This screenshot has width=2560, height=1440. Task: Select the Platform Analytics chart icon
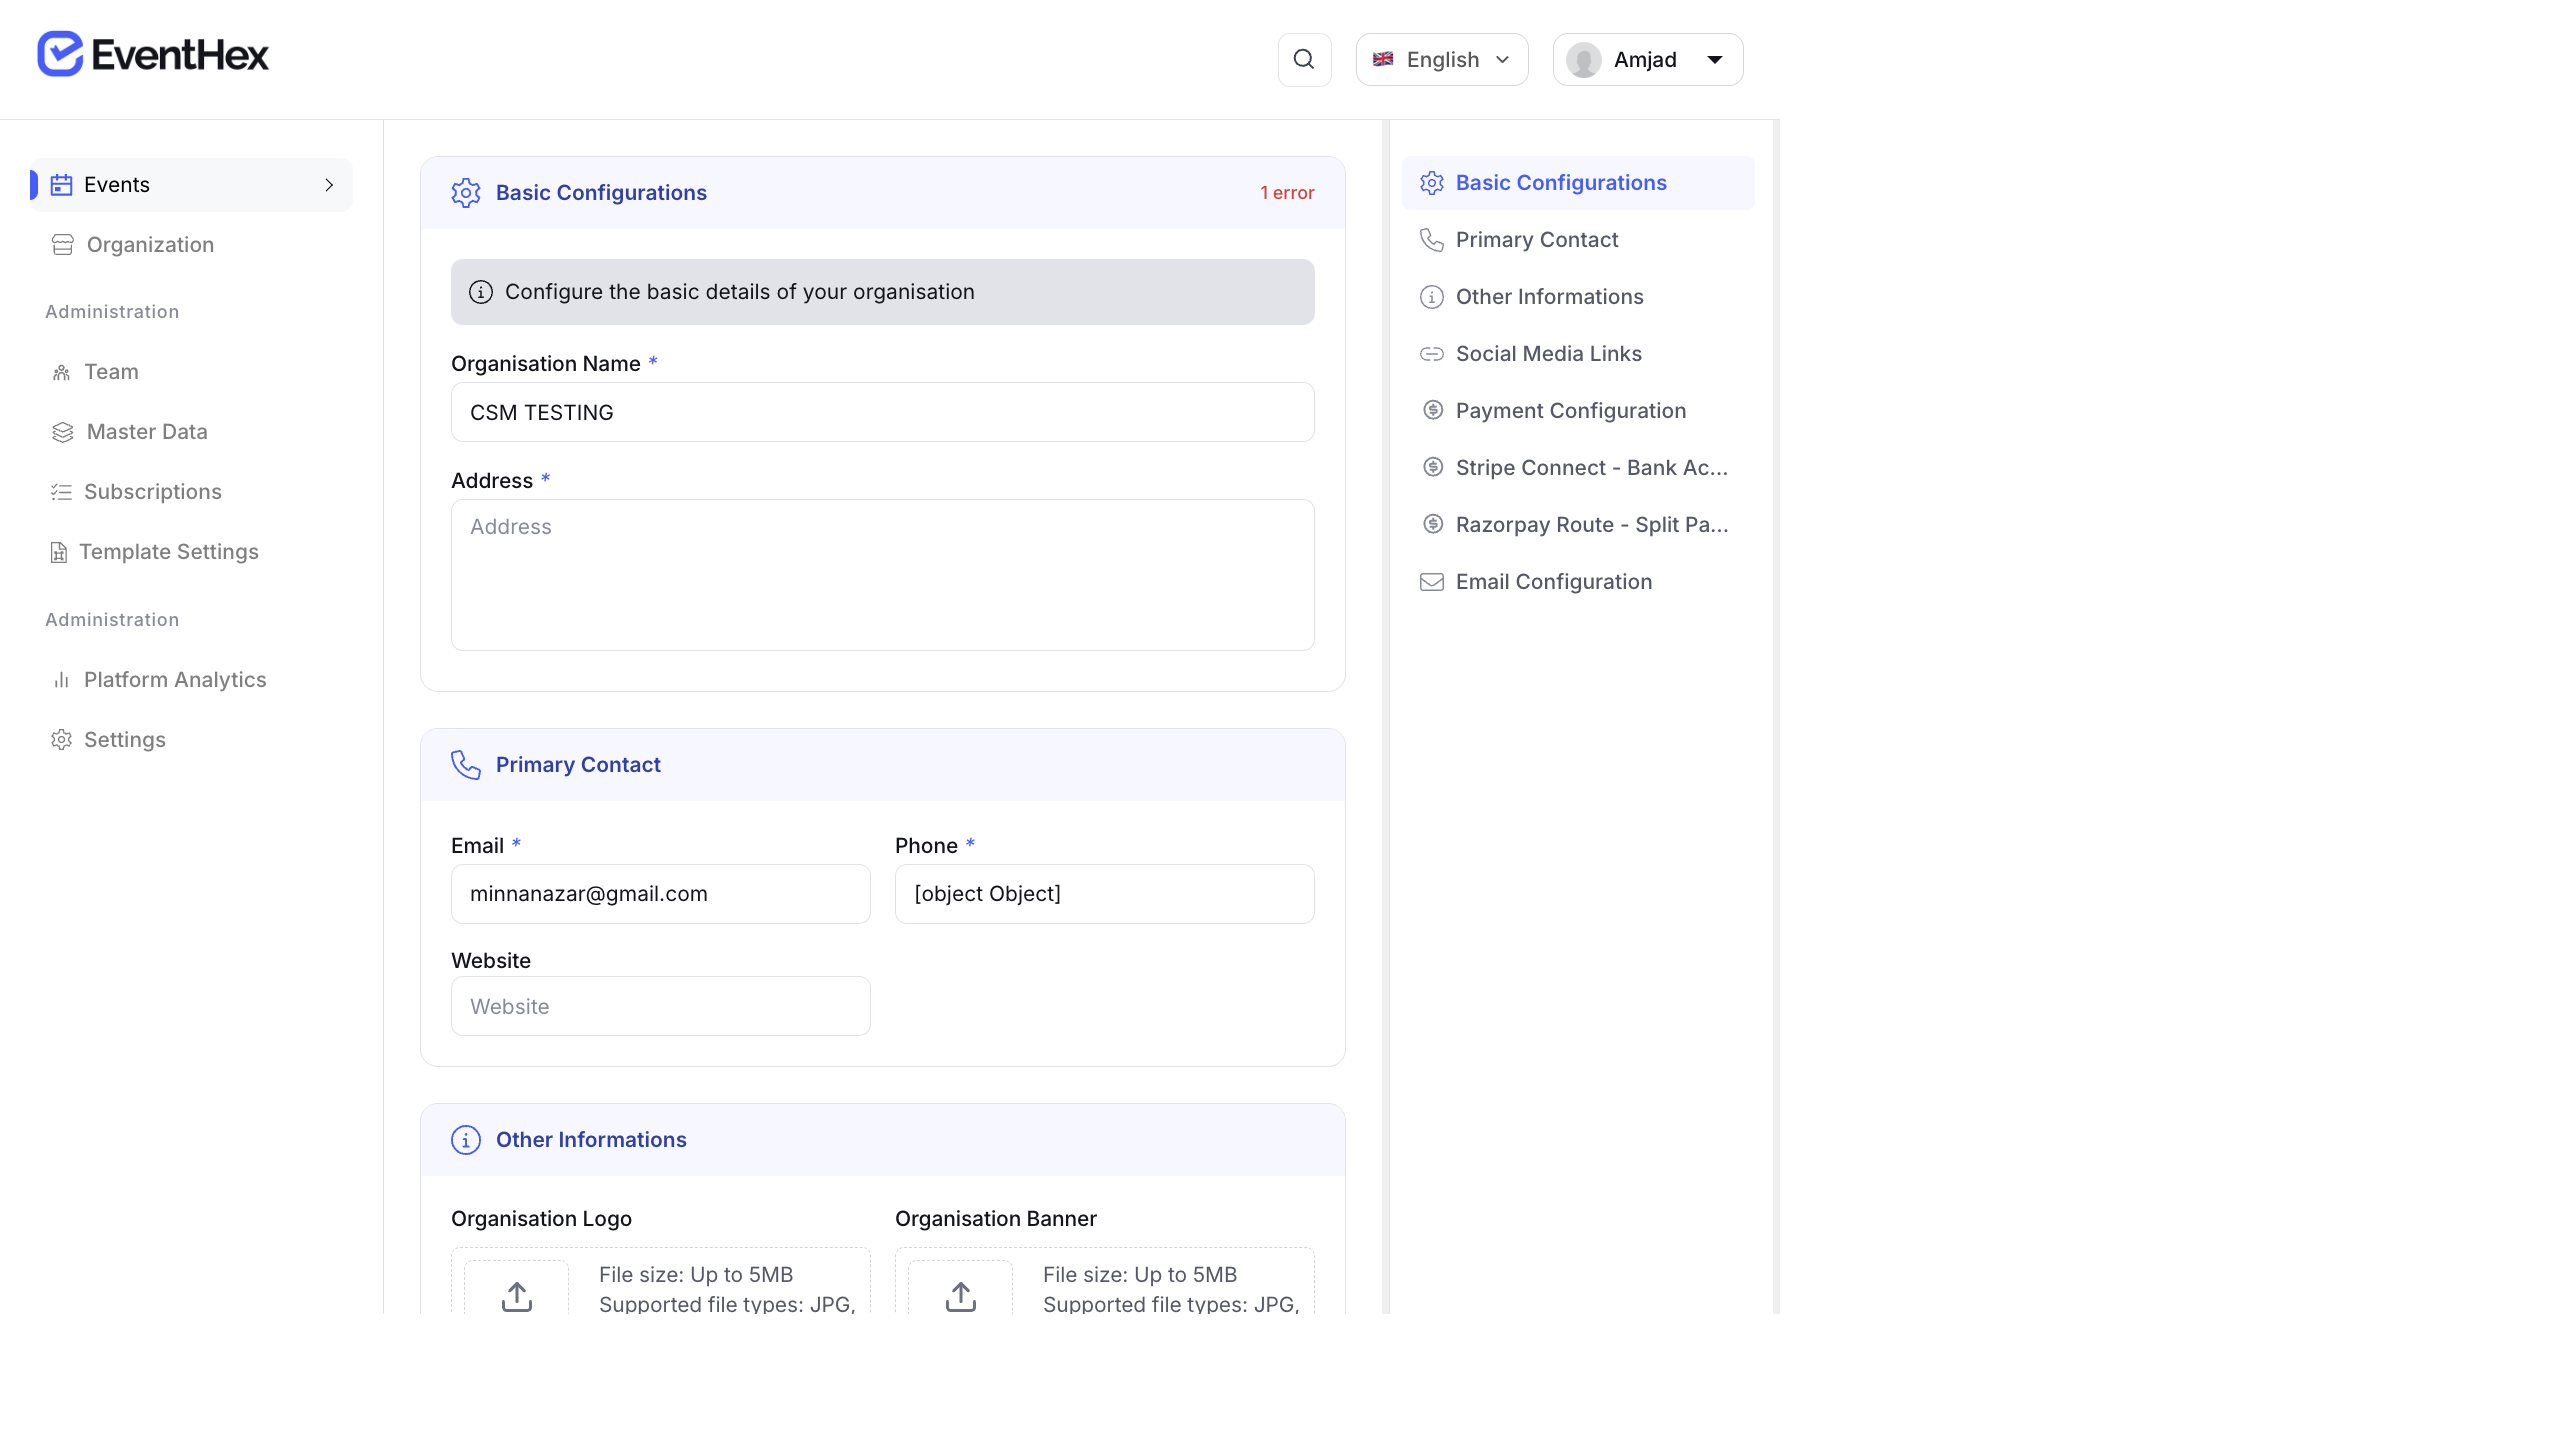[61, 679]
